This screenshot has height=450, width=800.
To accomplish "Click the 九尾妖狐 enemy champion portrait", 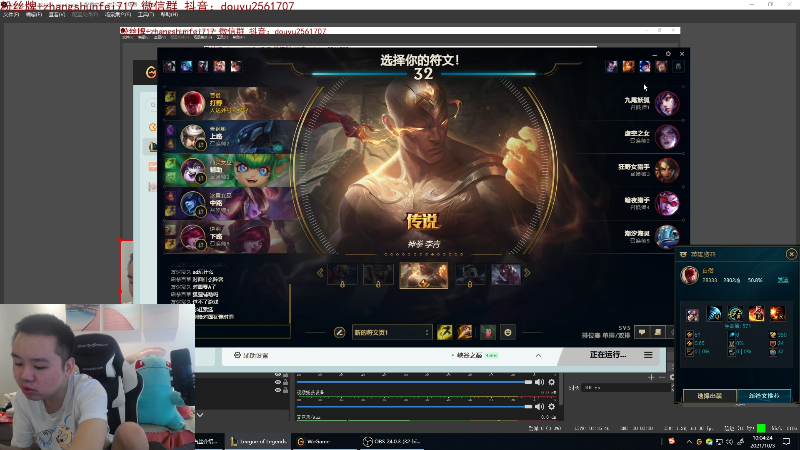I will coord(667,104).
